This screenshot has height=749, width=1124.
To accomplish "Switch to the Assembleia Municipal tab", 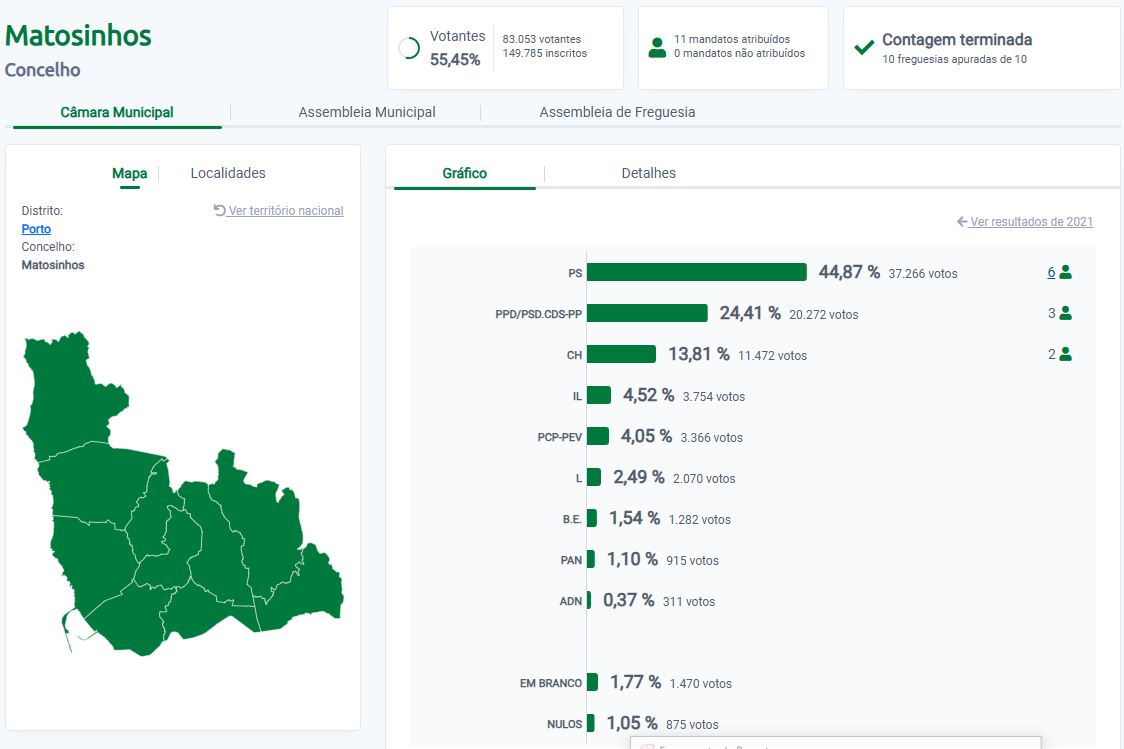I will tap(367, 112).
